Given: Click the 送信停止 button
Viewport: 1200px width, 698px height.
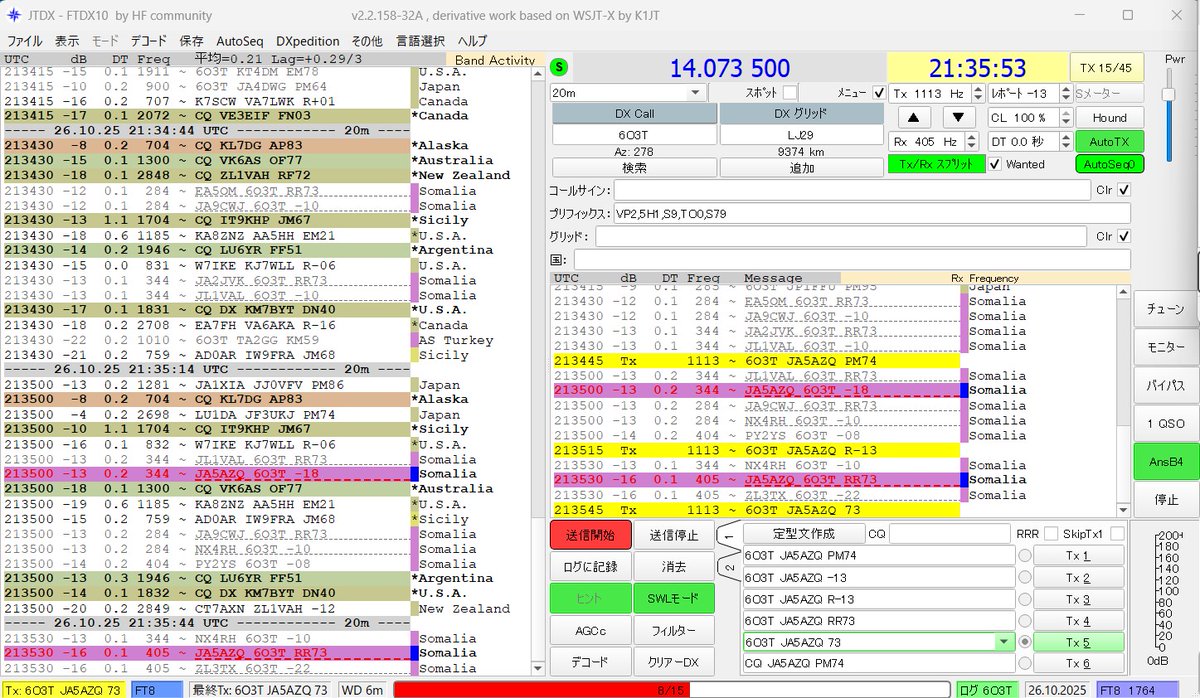Looking at the screenshot, I should click(674, 535).
